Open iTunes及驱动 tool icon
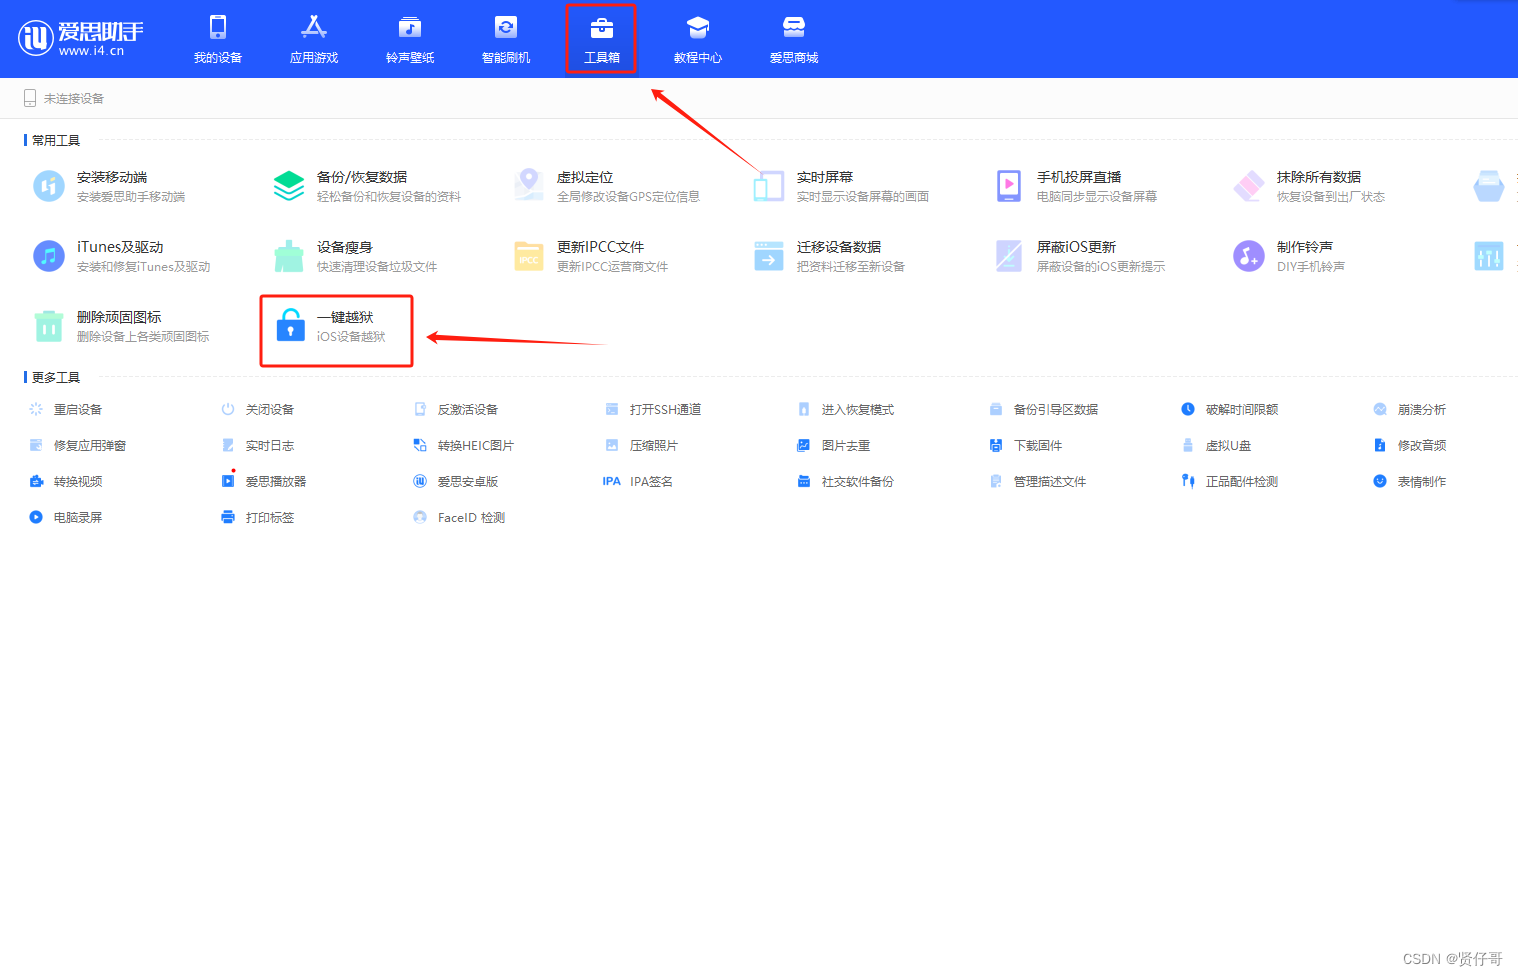 click(49, 256)
